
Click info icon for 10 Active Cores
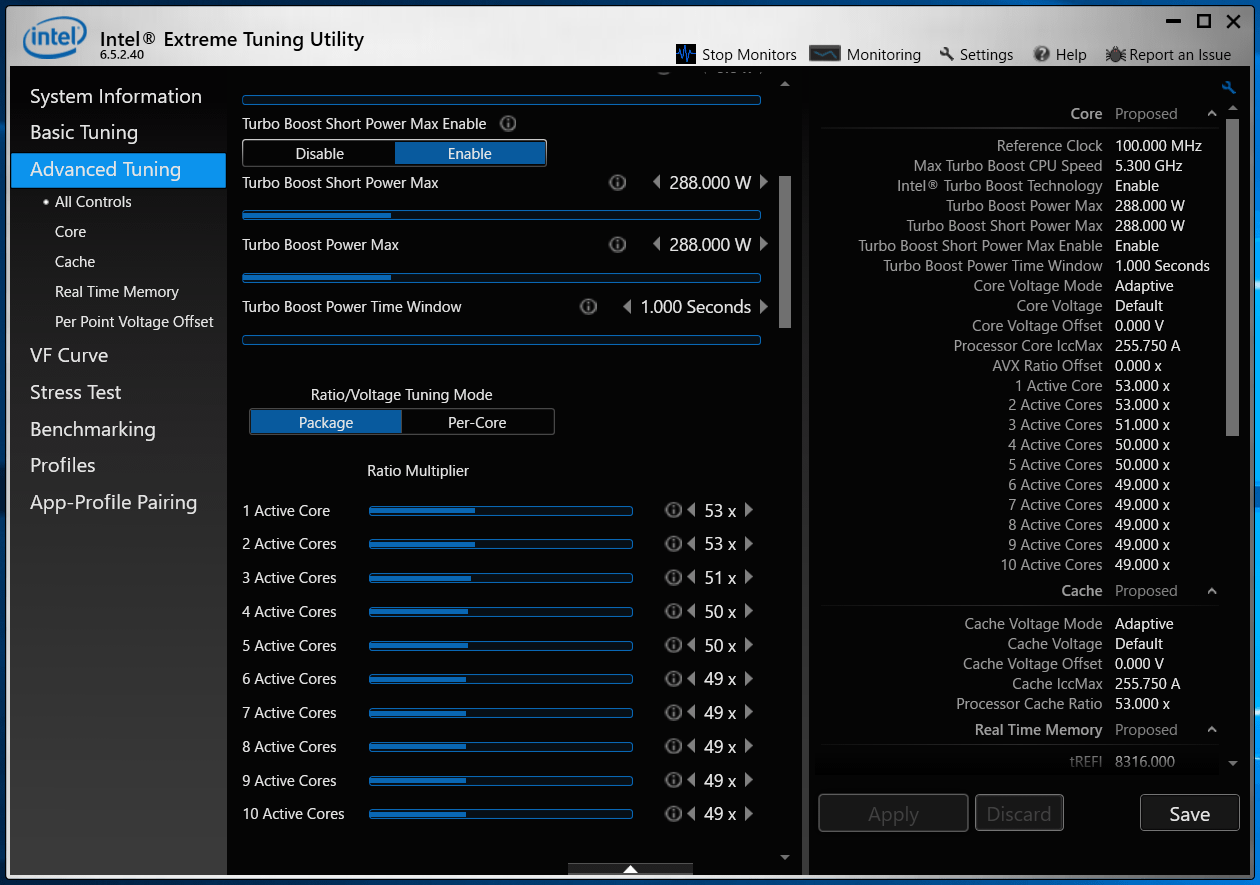(x=673, y=813)
